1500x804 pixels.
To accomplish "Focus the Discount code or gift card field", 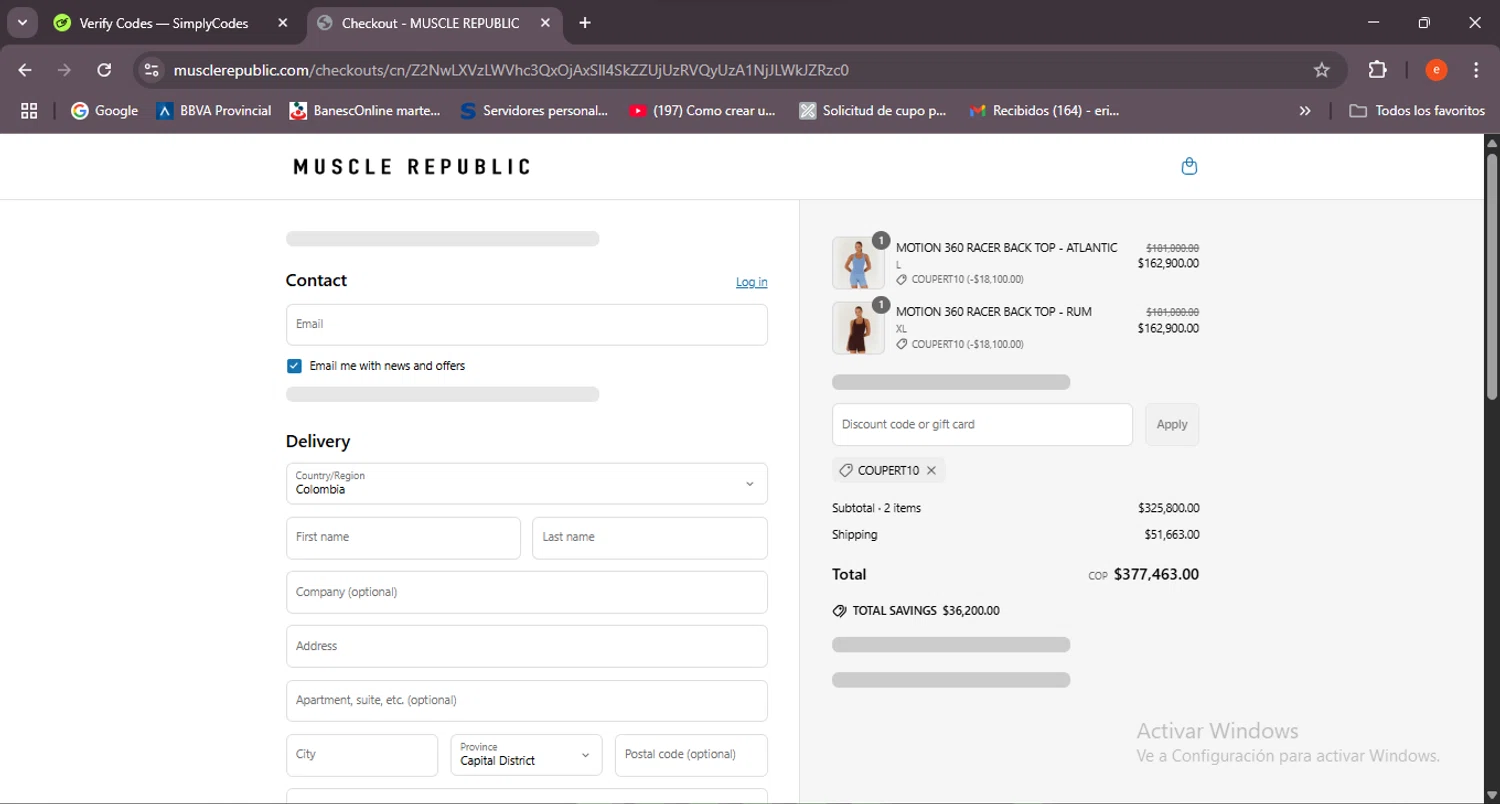I will (x=982, y=424).
